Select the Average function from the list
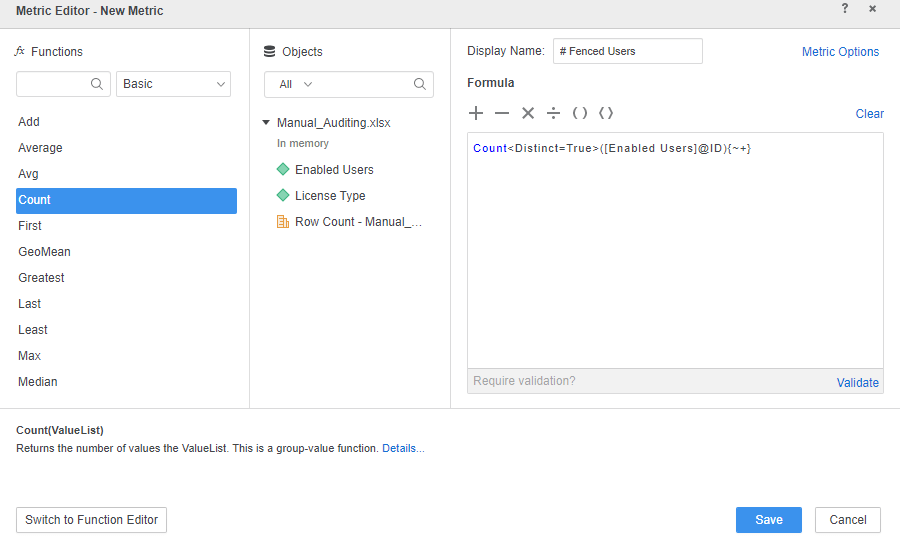This screenshot has width=900, height=543. coord(40,148)
